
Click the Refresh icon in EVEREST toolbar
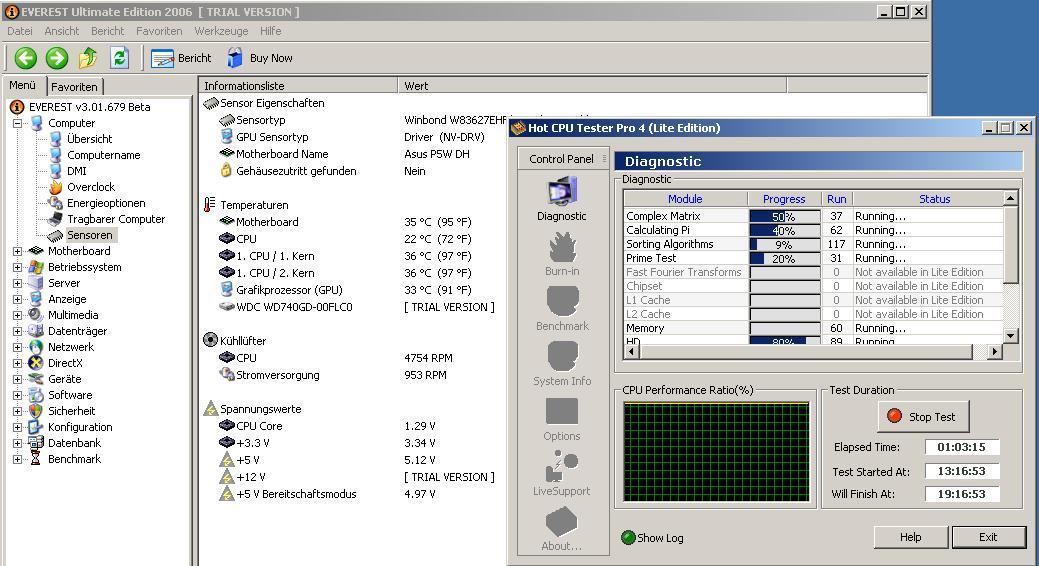point(119,58)
